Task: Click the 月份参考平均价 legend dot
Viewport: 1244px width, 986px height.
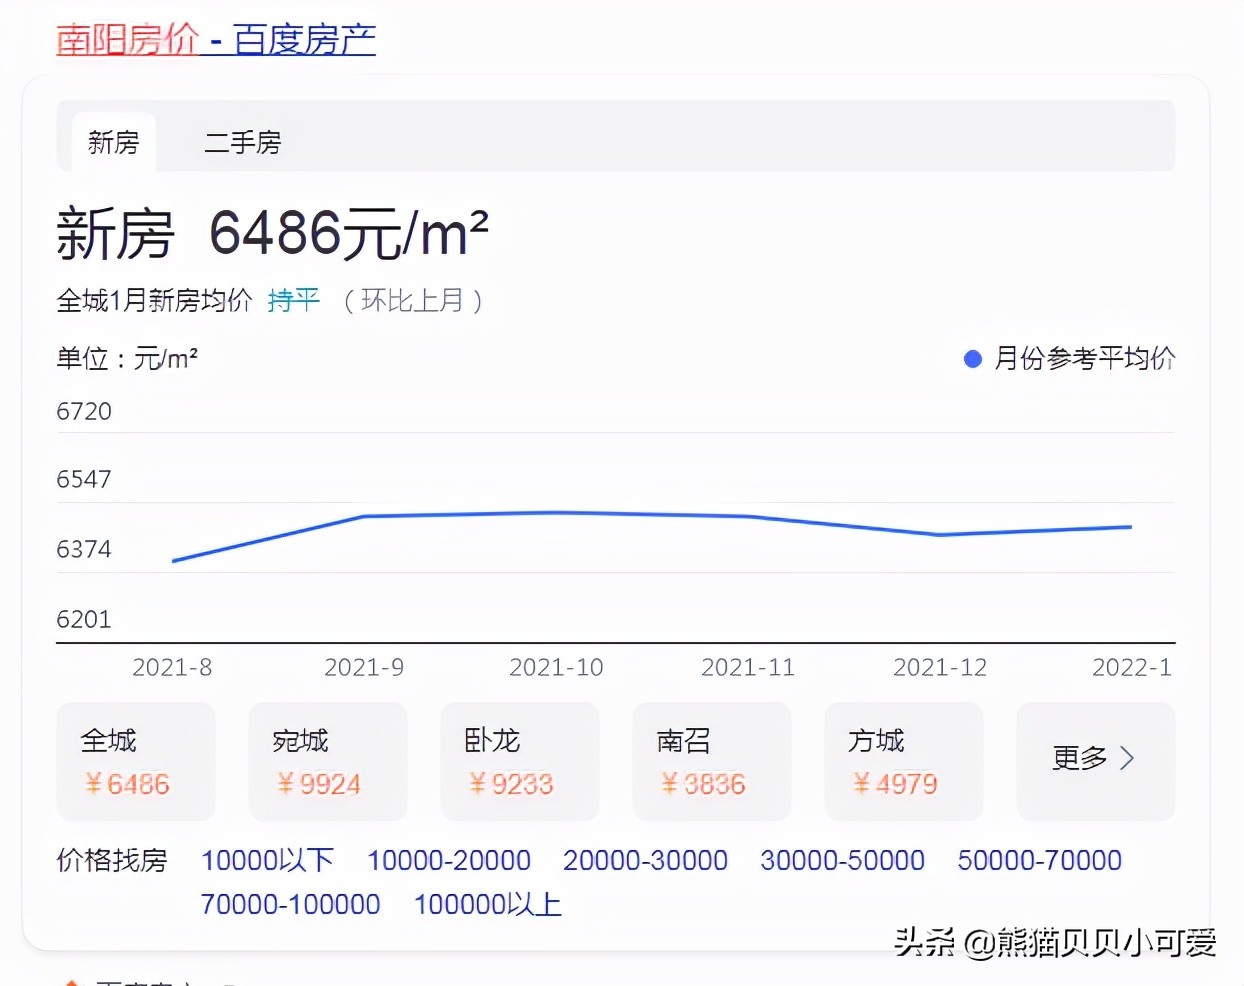Action: pyautogui.click(x=972, y=358)
